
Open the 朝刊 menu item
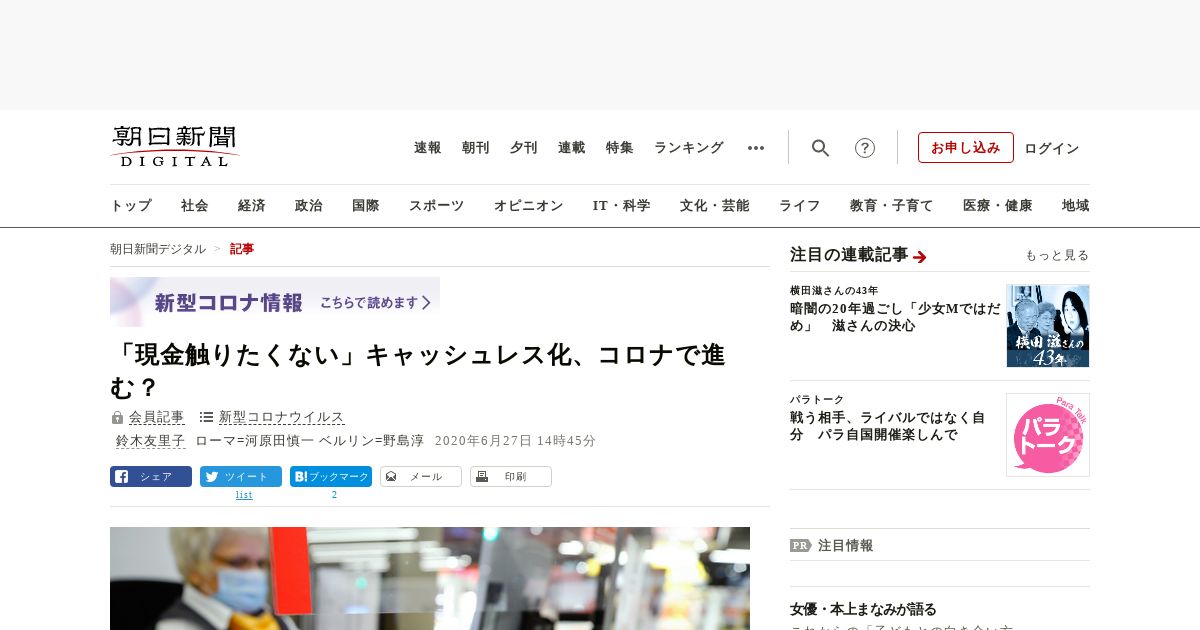(476, 148)
